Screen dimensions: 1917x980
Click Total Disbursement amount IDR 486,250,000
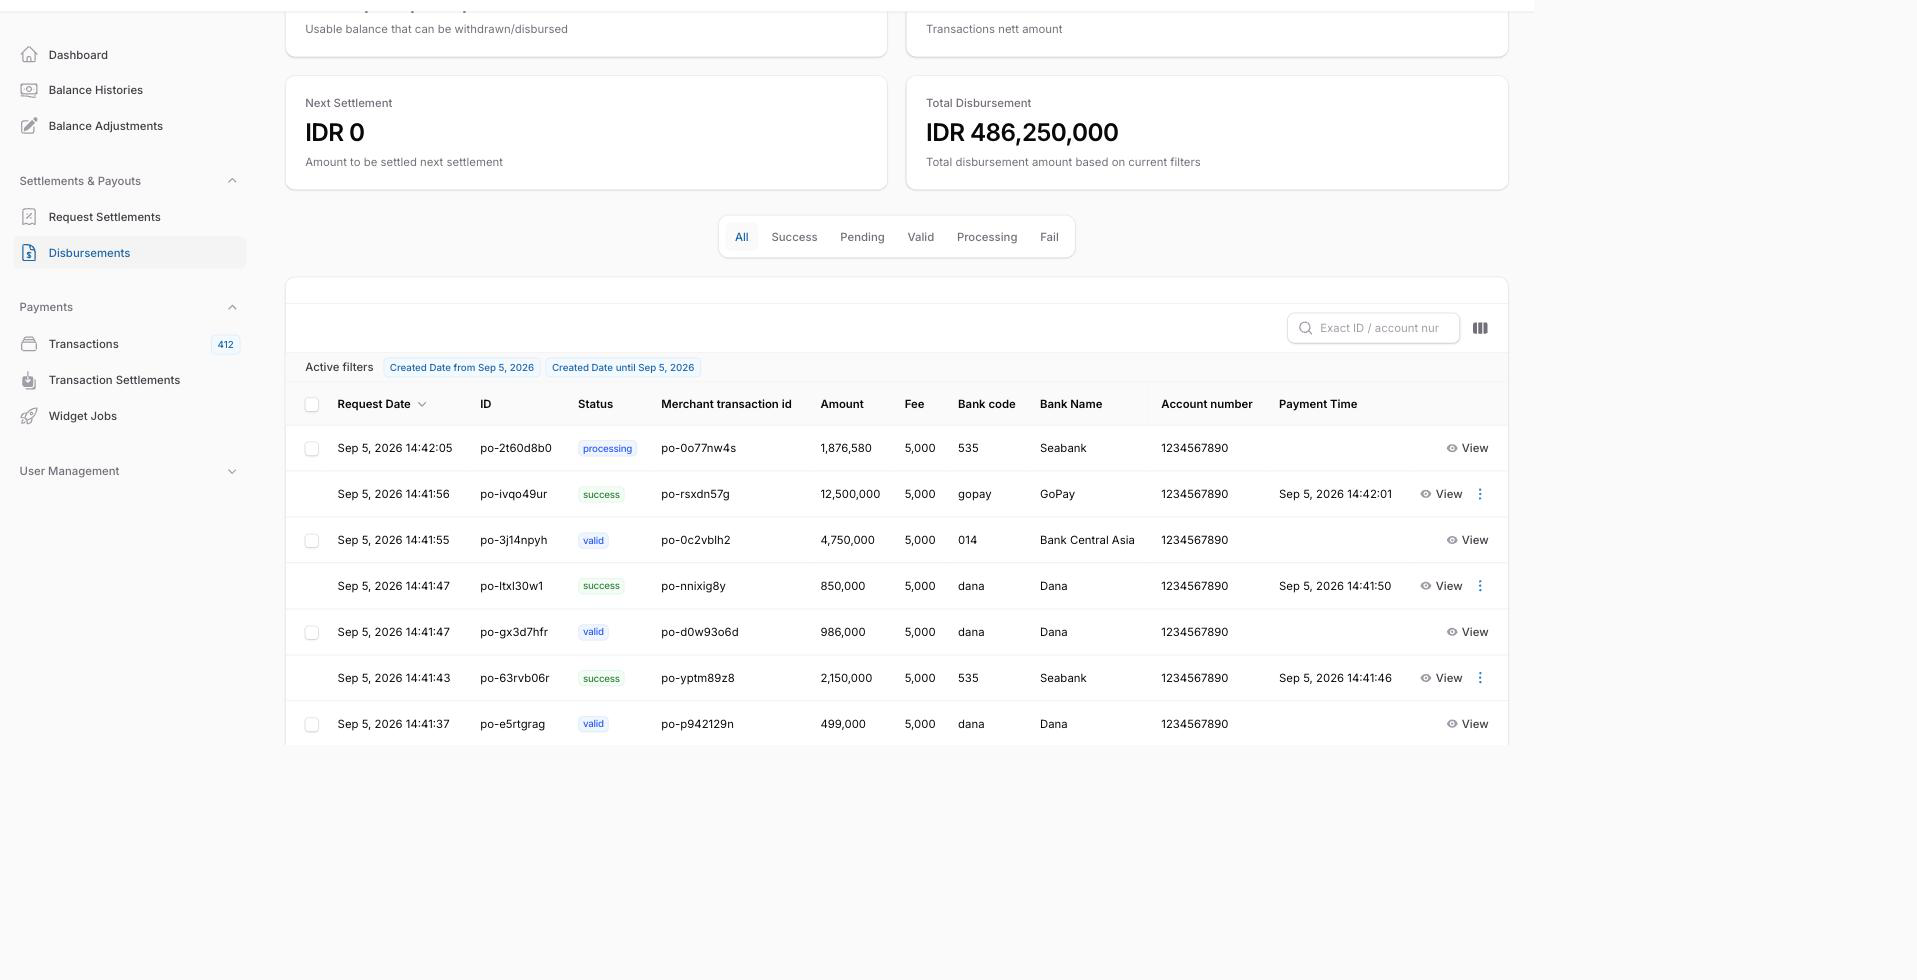pos(1022,133)
